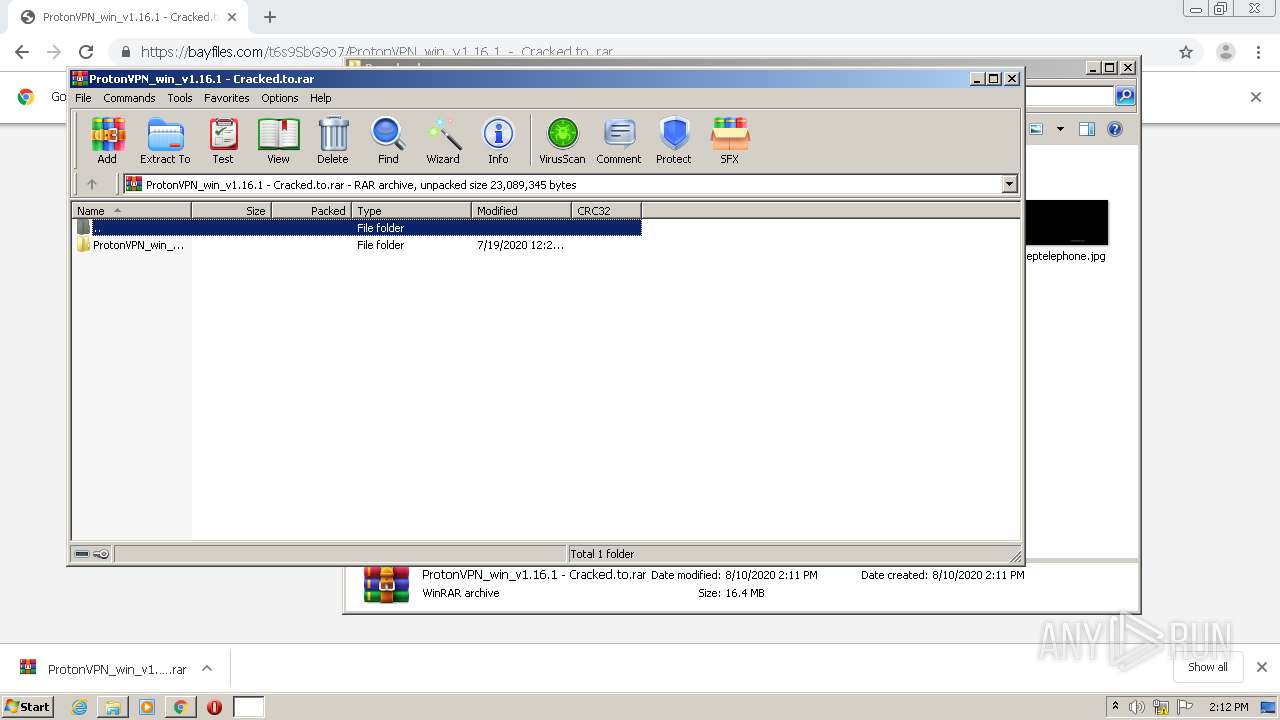Click the taskbar clock showing 2:12 PM
The height and width of the screenshot is (720, 1280).
1228,707
